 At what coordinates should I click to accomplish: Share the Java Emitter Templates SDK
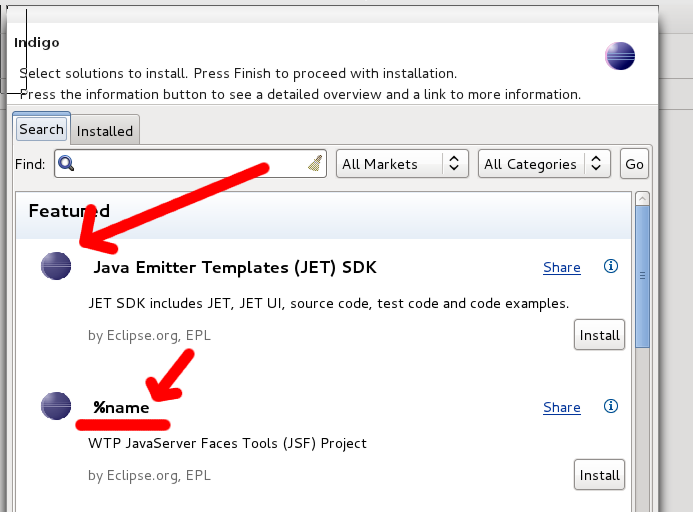tap(562, 267)
